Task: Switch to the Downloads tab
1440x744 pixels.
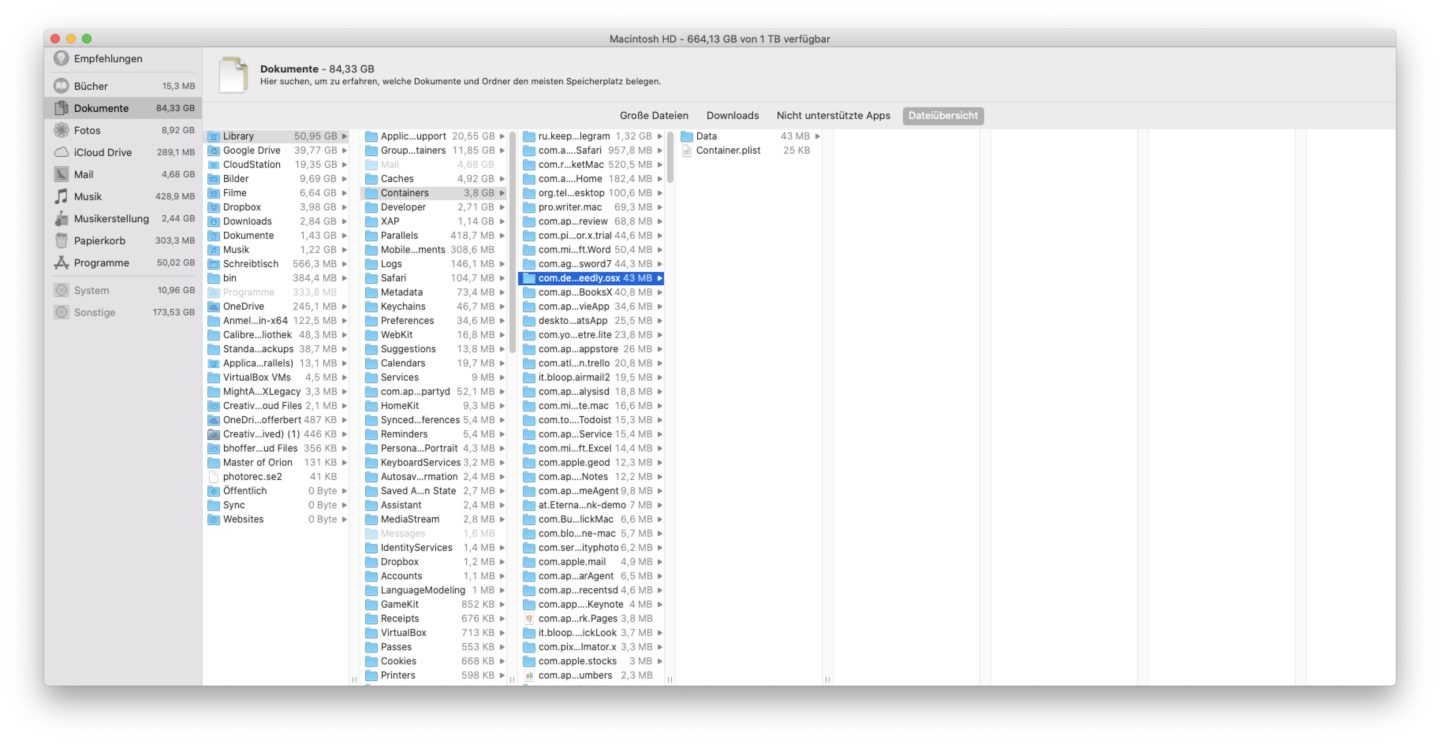Action: click(732, 116)
